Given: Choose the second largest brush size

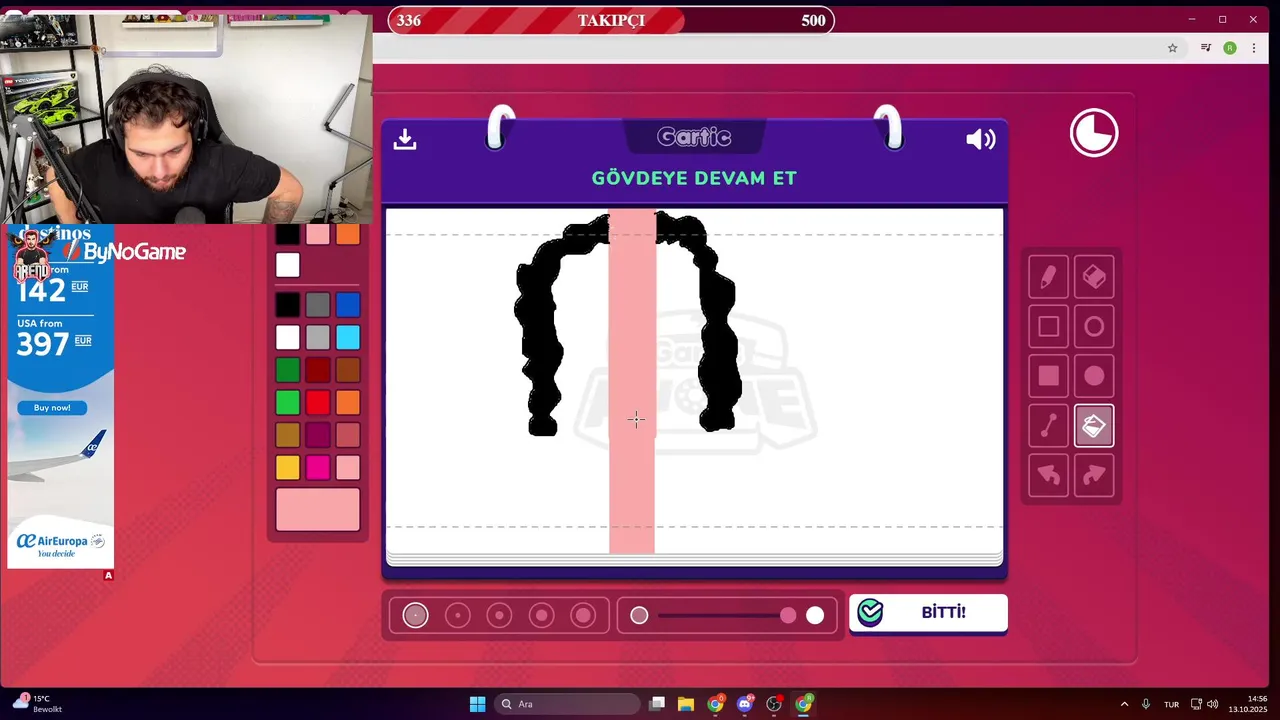Looking at the screenshot, I should click(541, 616).
